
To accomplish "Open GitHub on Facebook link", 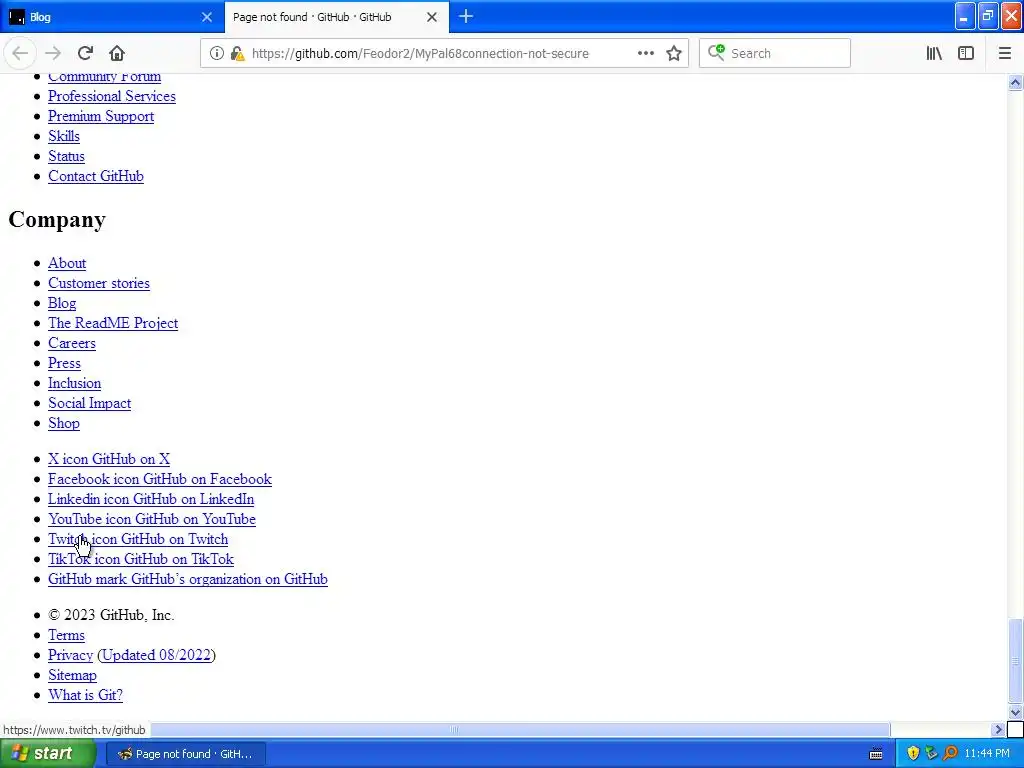I will pos(160,479).
